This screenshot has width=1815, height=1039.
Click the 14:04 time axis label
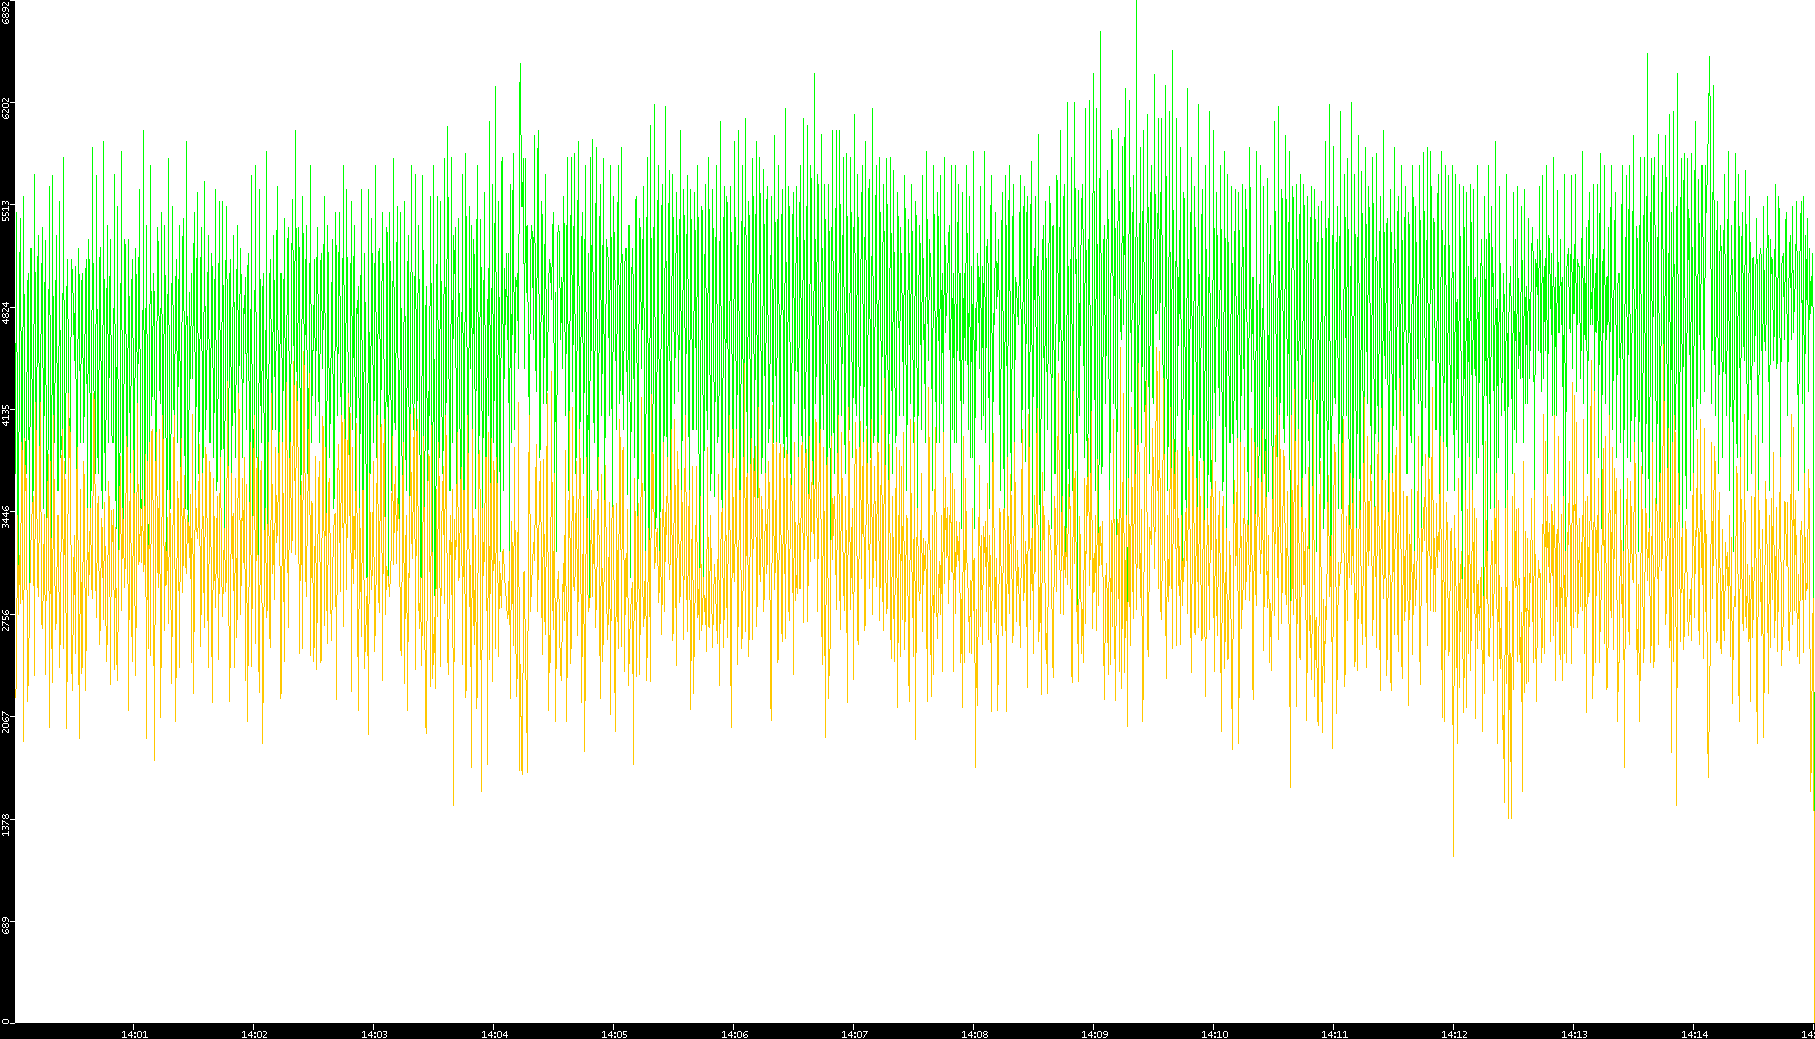(494, 1034)
